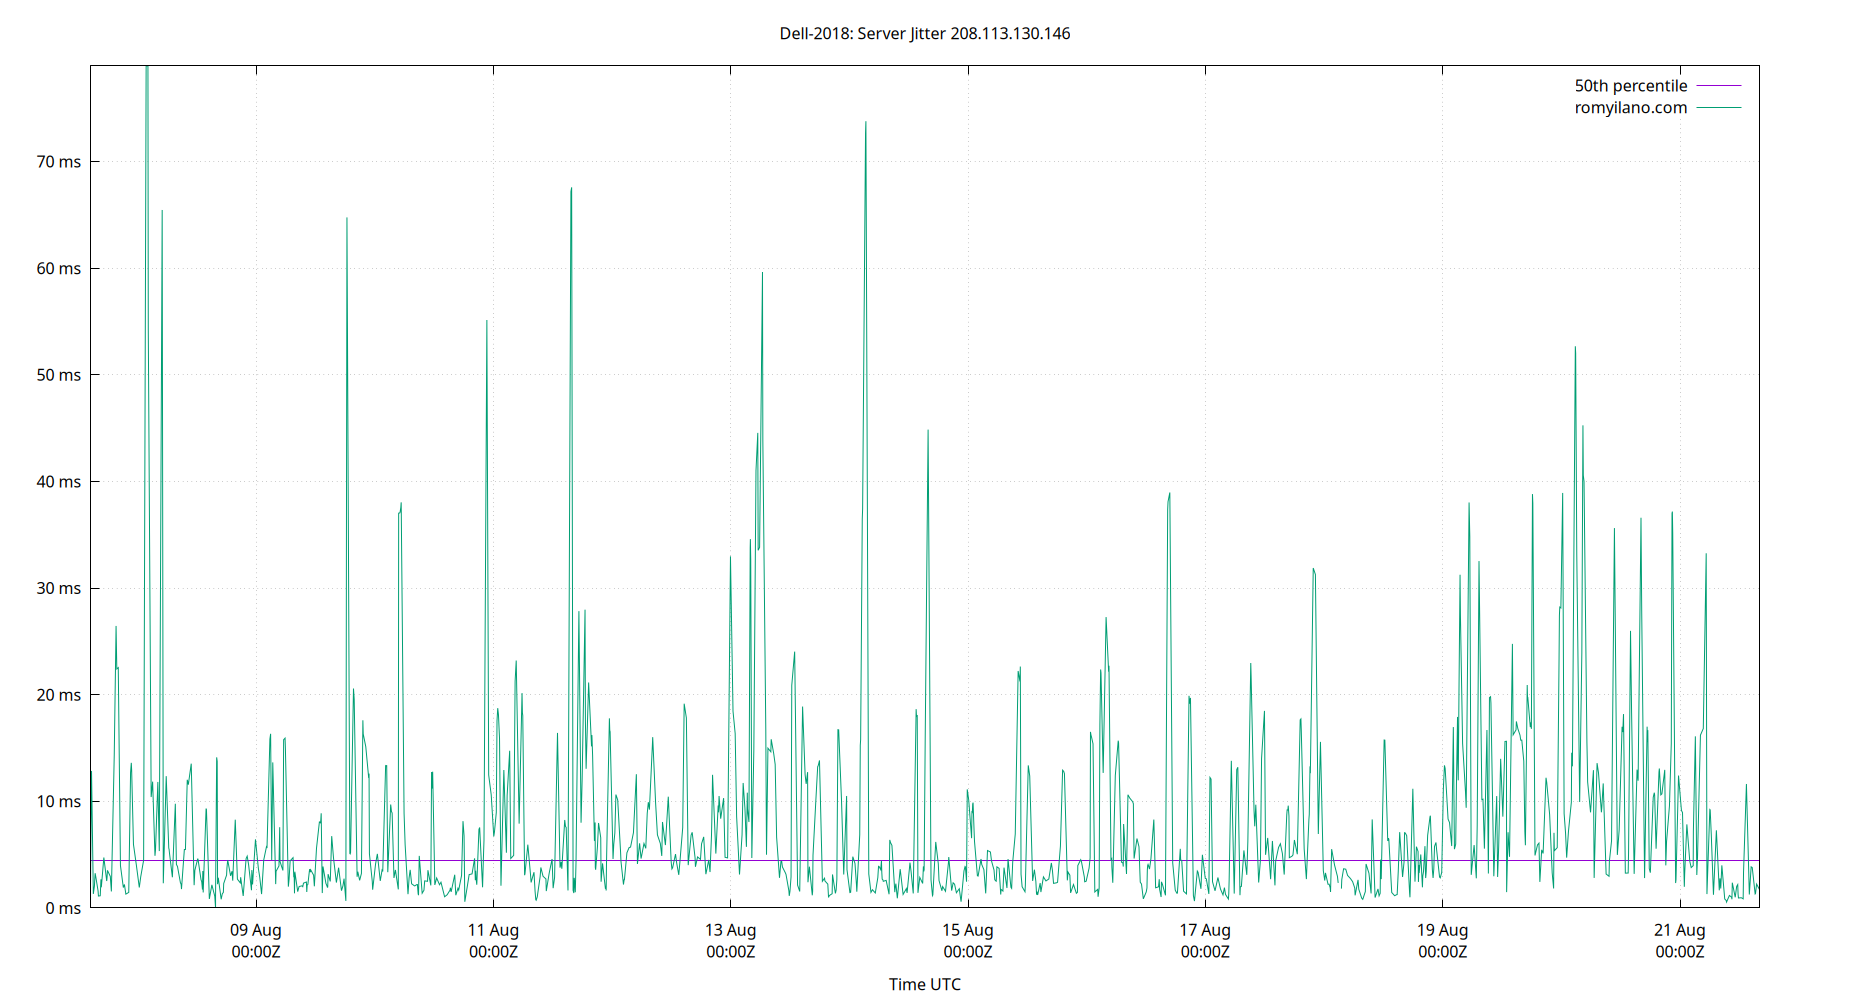Image resolution: width=1850 pixels, height=1000 pixels.
Task: Click the '30 ms' y-axis label
Action: (x=59, y=589)
